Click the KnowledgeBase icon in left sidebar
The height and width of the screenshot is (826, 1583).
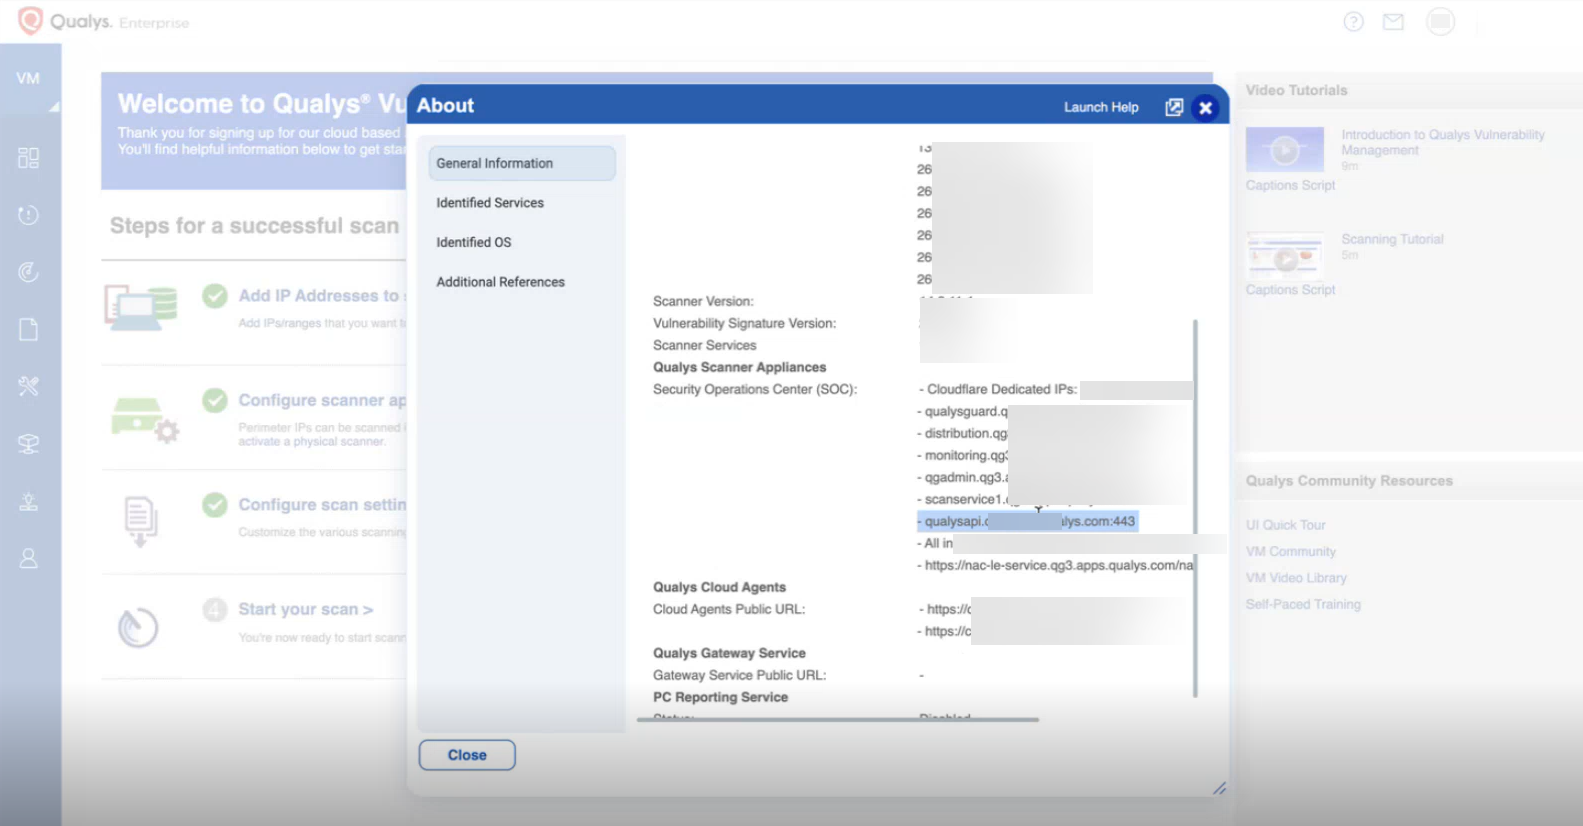(x=29, y=501)
